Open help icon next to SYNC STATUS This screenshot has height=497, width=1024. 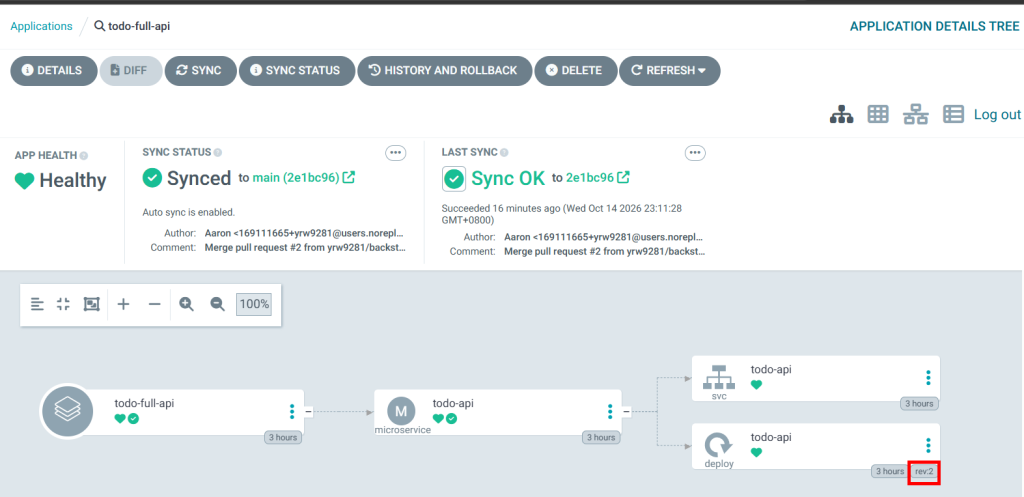217,152
